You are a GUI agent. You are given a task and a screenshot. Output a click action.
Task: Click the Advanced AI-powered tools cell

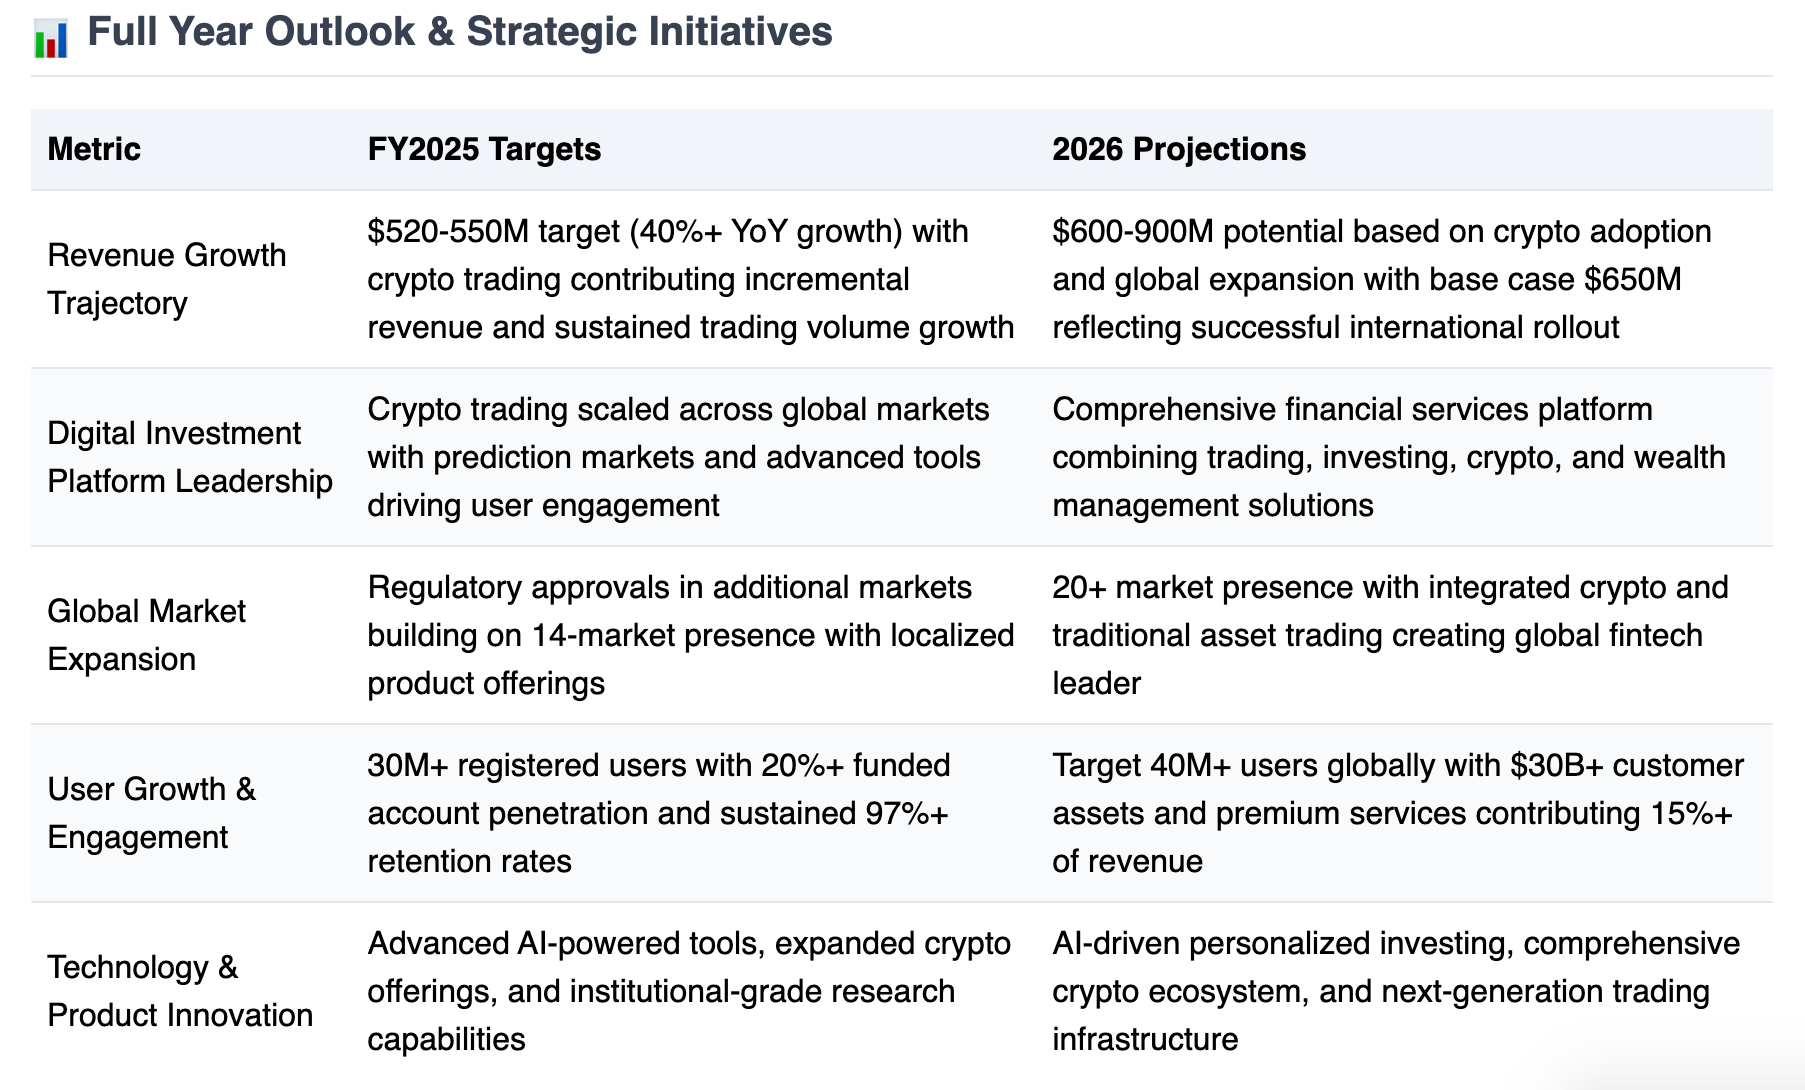click(689, 991)
